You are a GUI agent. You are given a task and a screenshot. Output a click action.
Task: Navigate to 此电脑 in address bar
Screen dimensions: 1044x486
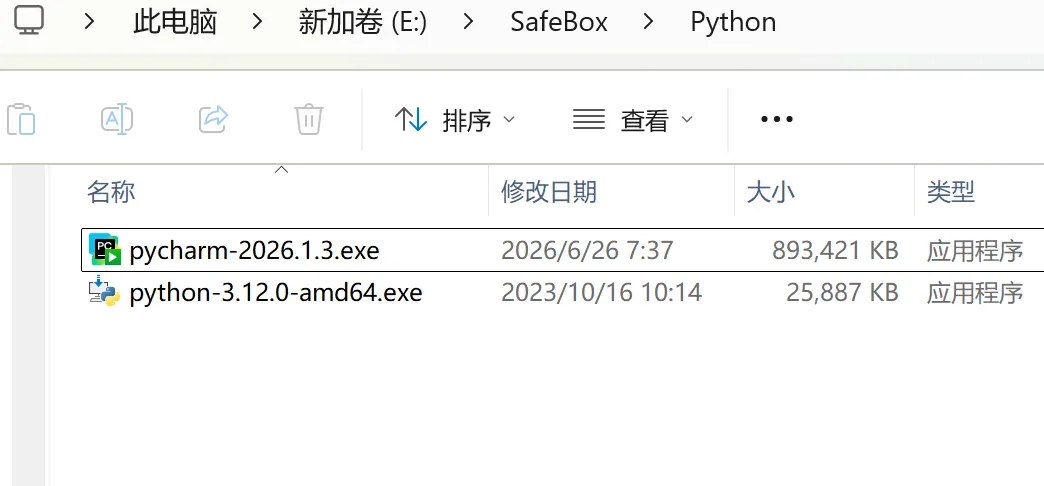[175, 22]
